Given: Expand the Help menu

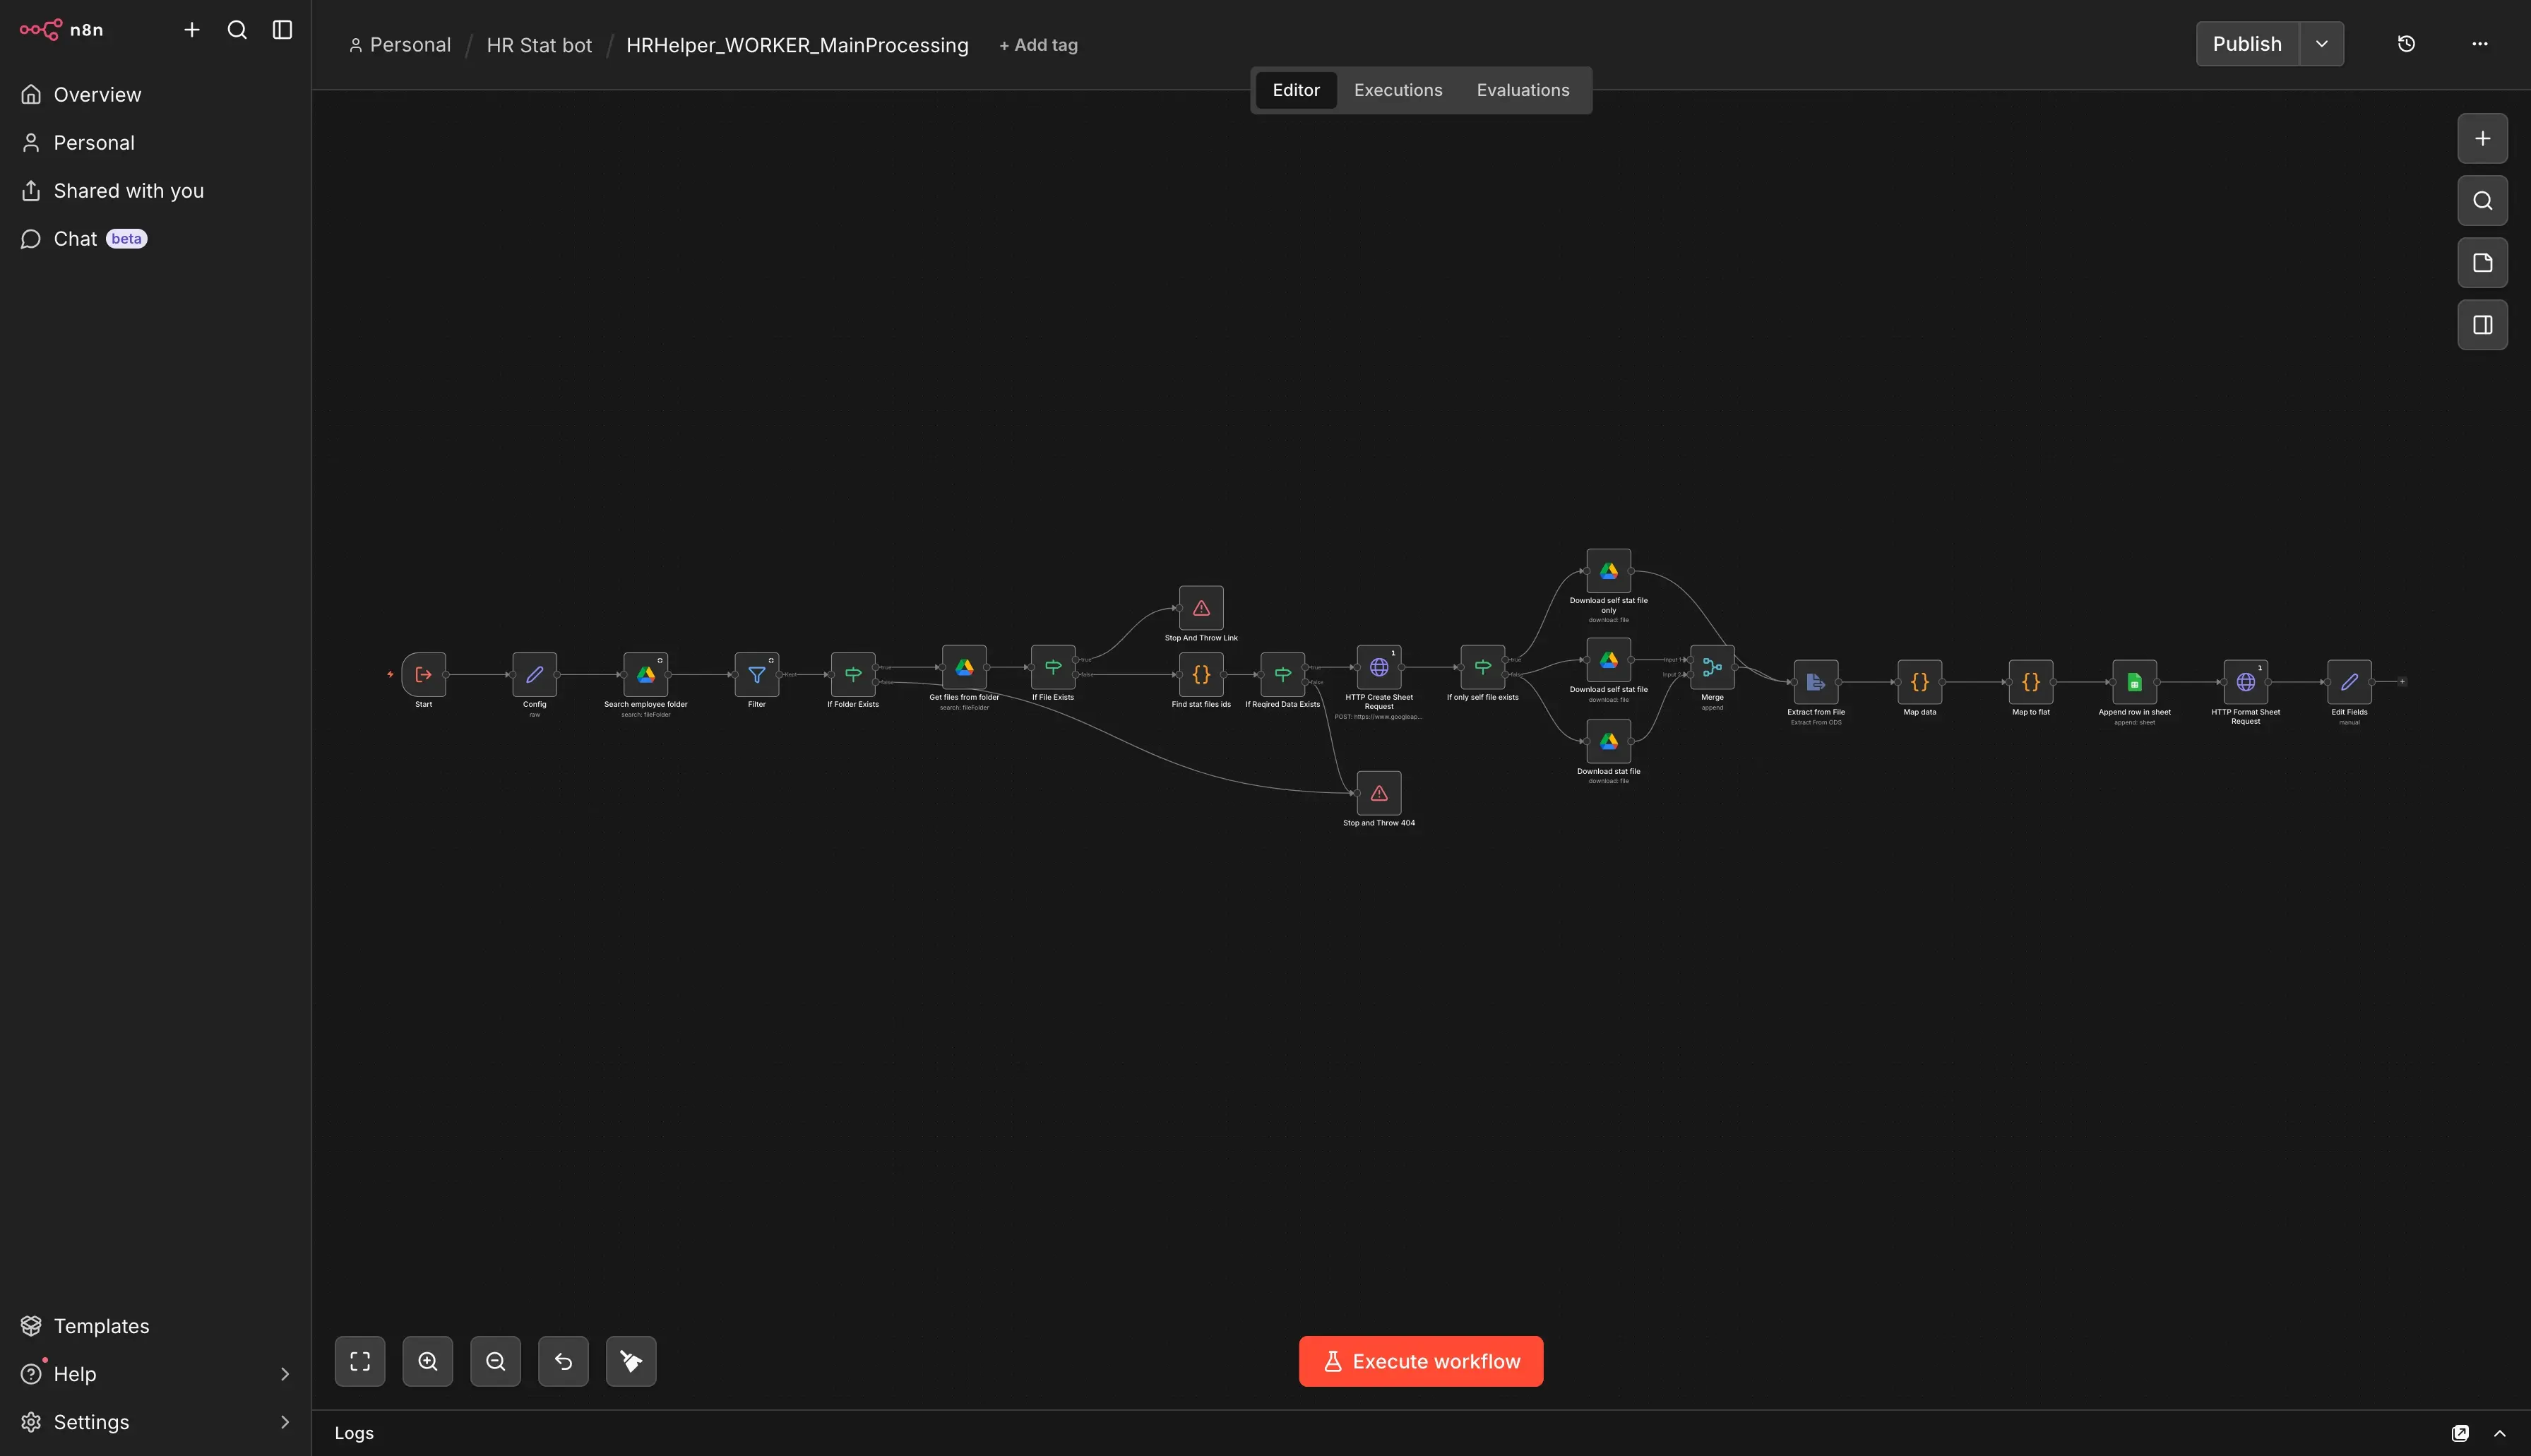Looking at the screenshot, I should pyautogui.click(x=155, y=1374).
